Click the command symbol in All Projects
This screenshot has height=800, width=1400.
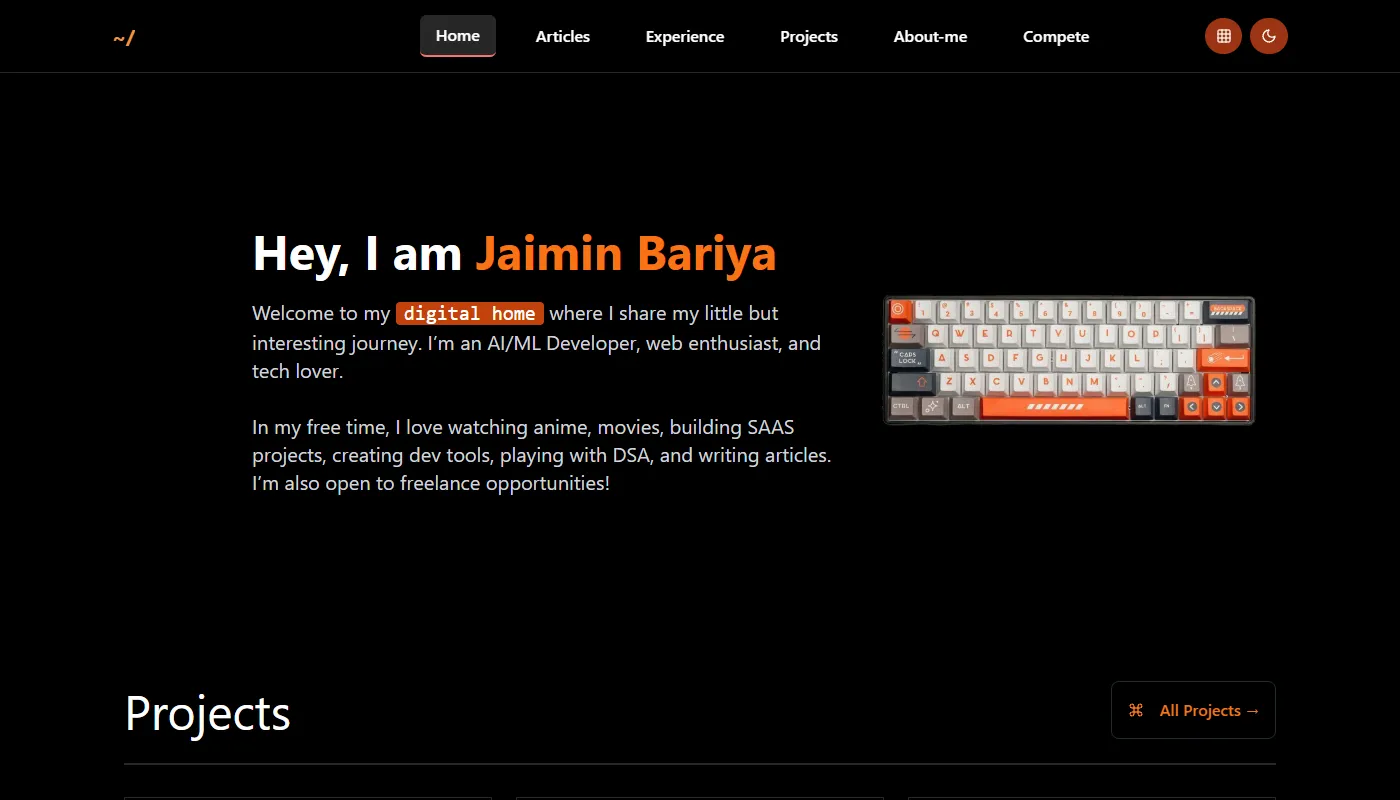tap(1135, 710)
